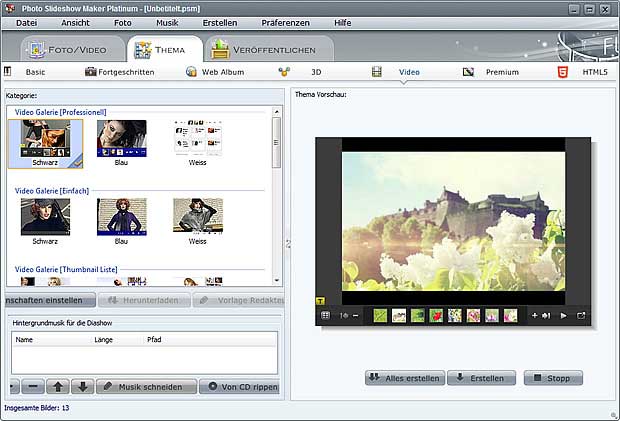This screenshot has width=620, height=421.
Task: Click the Stopp button
Action: [553, 378]
